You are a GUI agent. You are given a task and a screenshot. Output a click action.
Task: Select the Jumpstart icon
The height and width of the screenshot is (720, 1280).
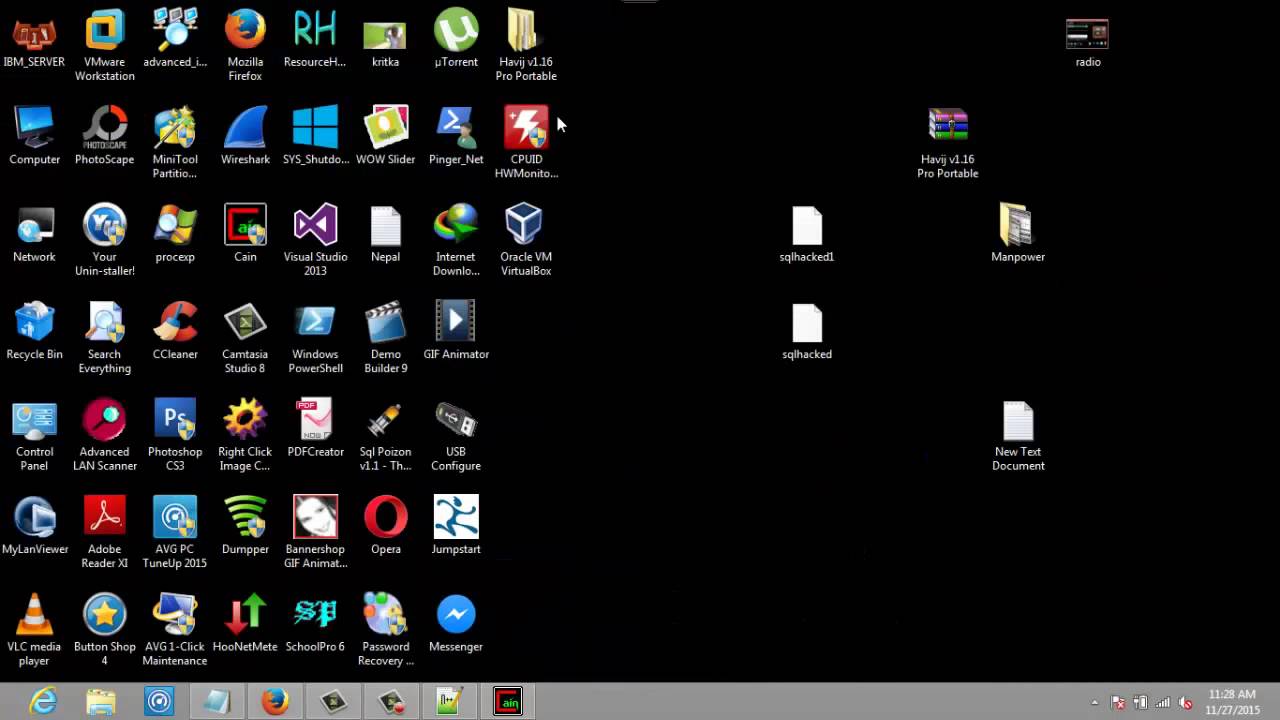[x=456, y=527]
